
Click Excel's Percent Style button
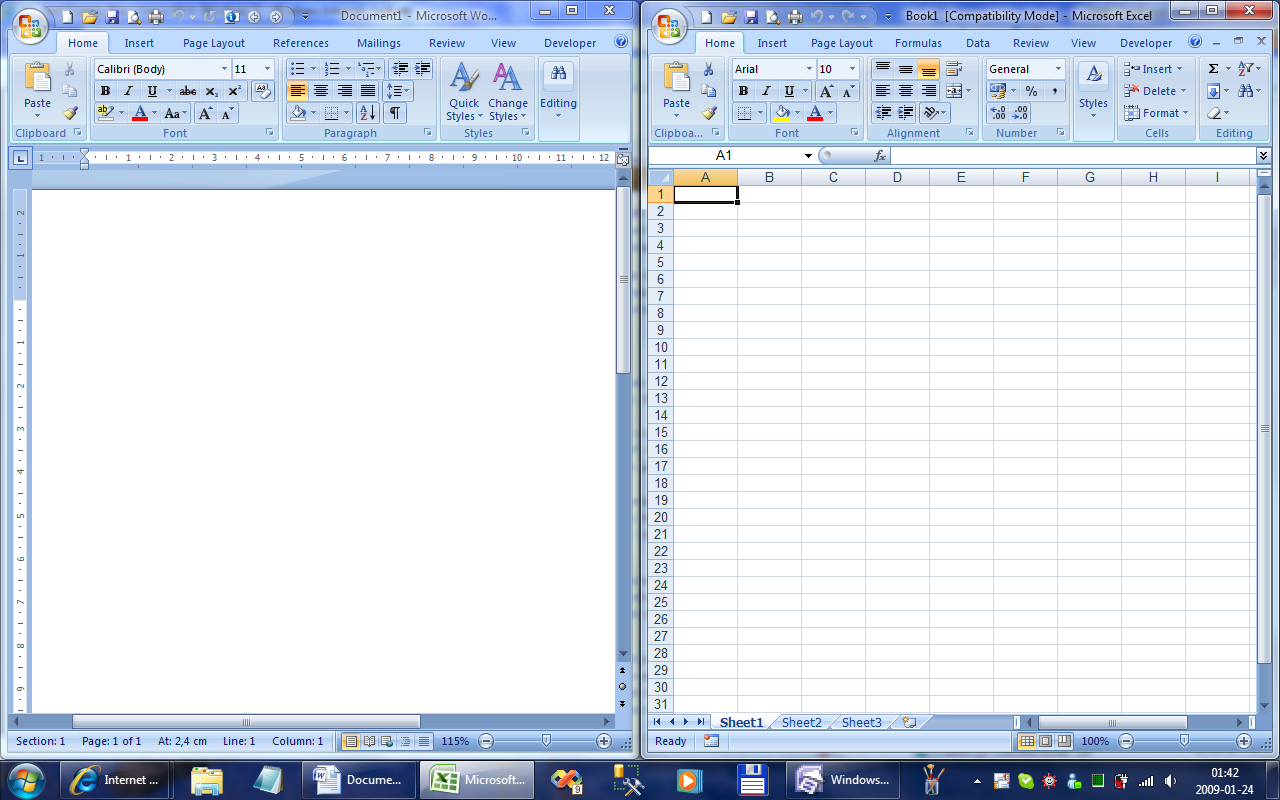pos(1031,91)
